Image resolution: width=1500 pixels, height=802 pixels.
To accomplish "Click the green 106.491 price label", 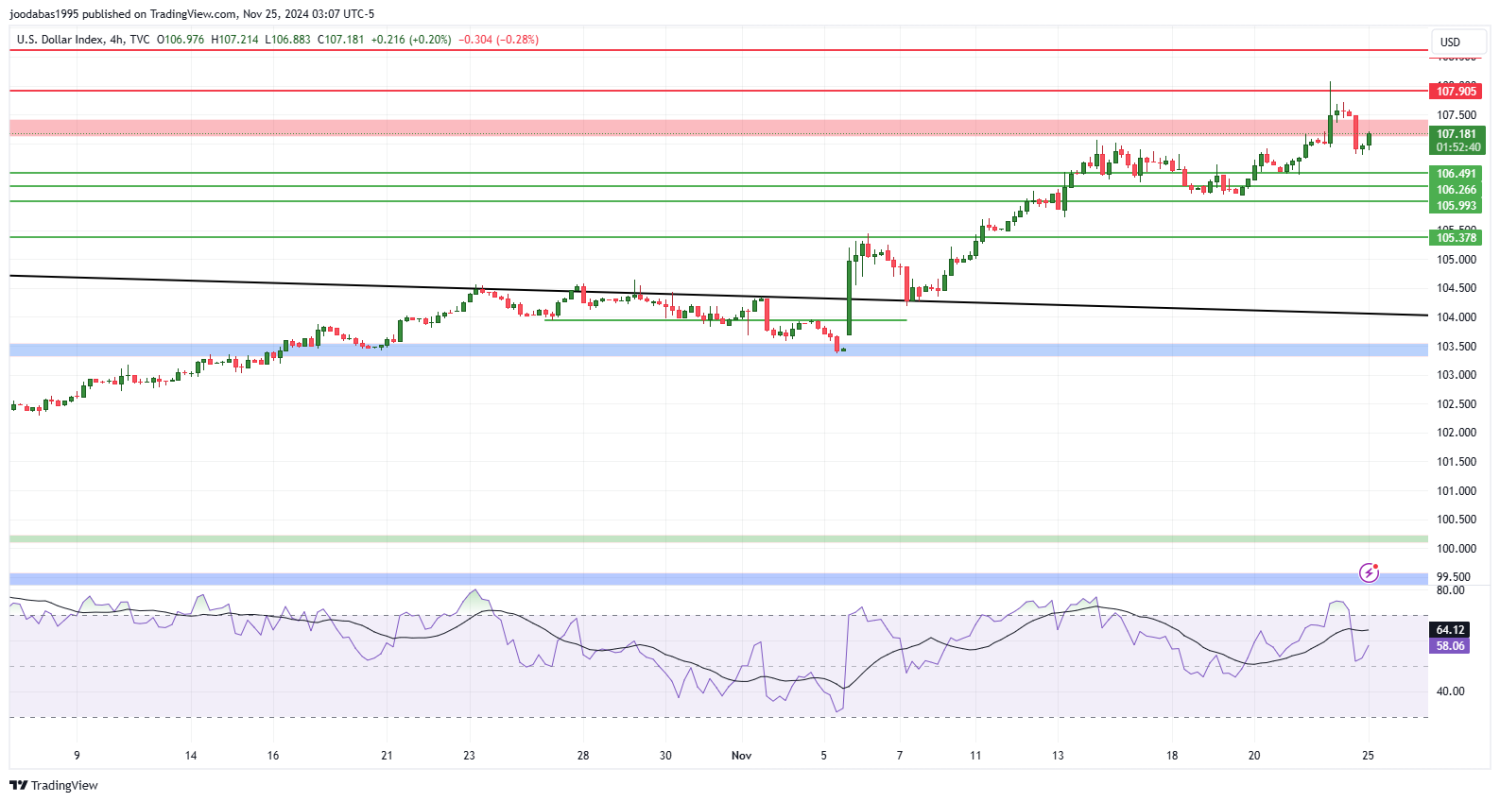I will click(x=1456, y=173).
